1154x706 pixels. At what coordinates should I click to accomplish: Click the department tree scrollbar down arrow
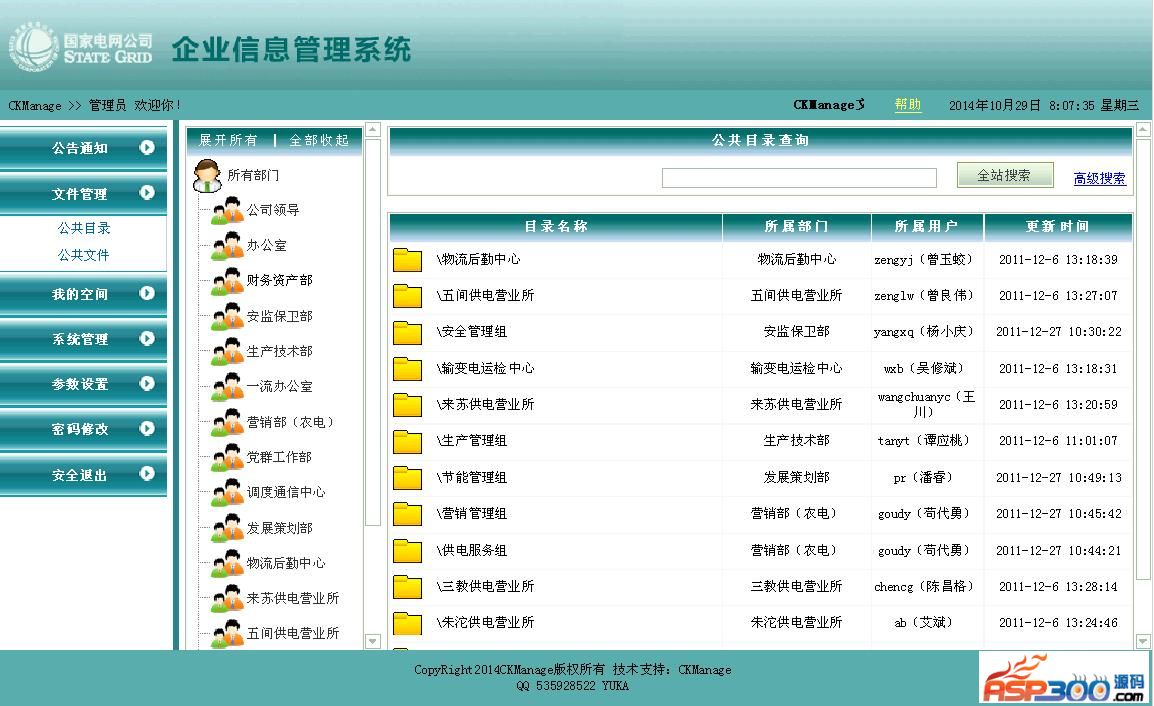tap(373, 641)
